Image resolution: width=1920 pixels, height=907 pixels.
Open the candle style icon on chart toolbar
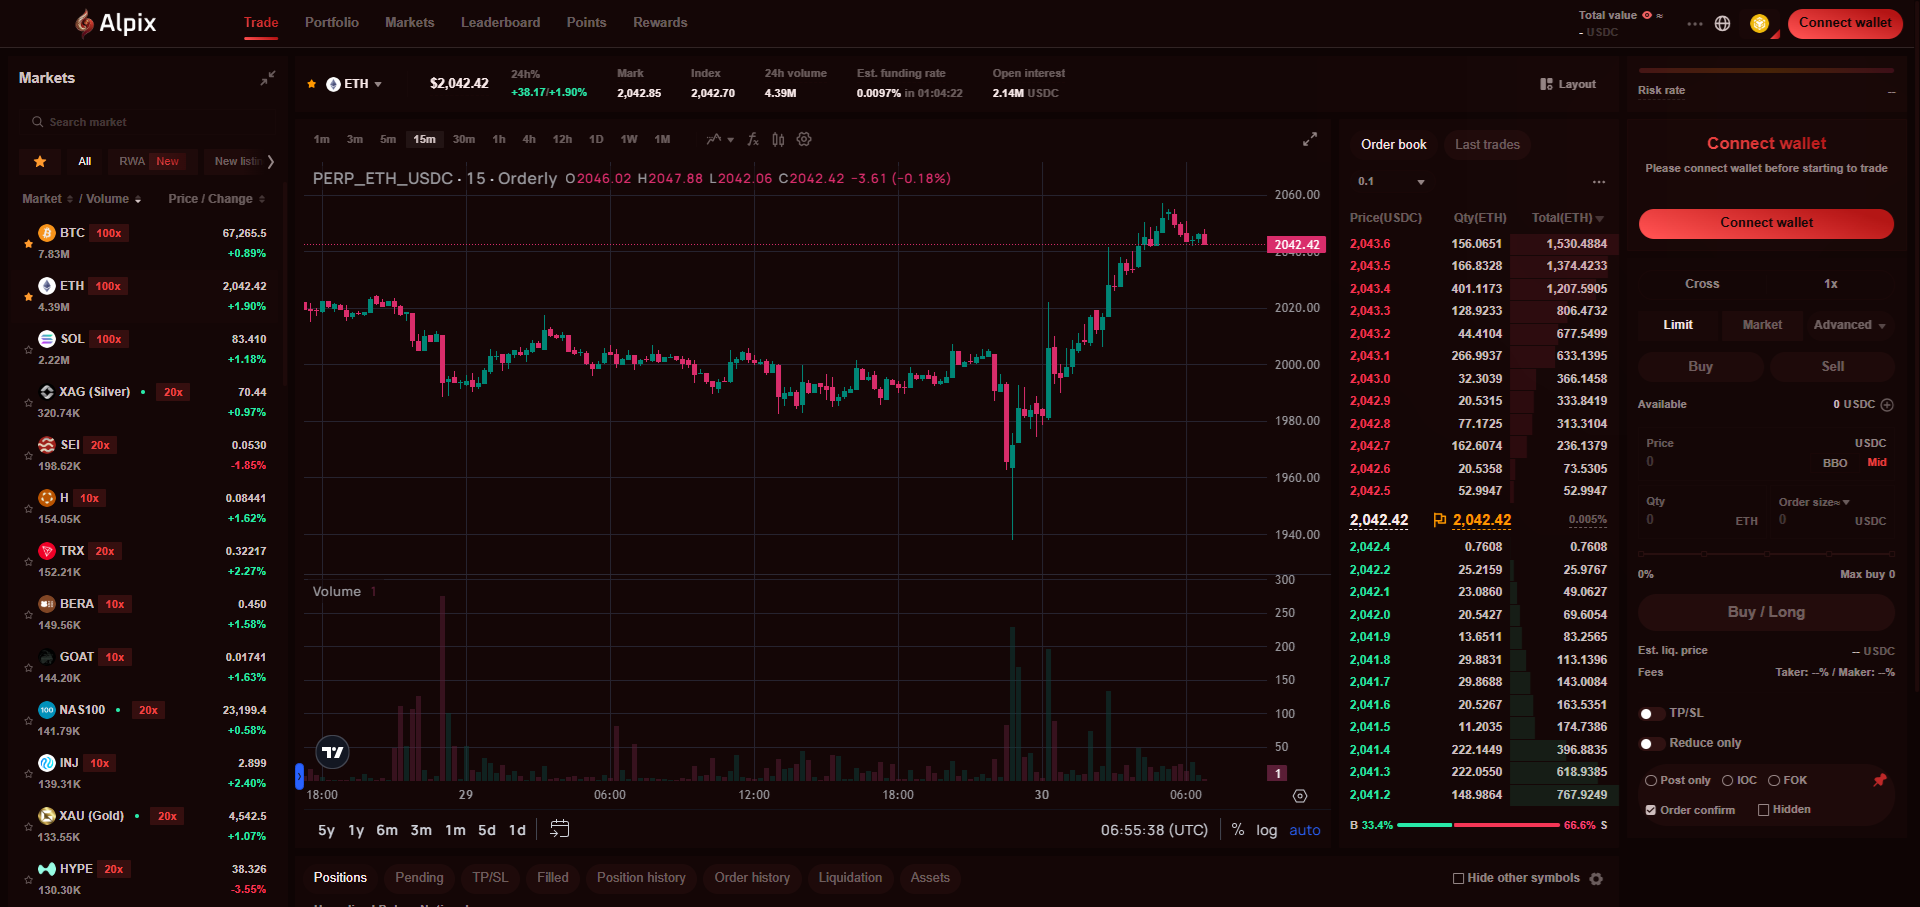779,139
